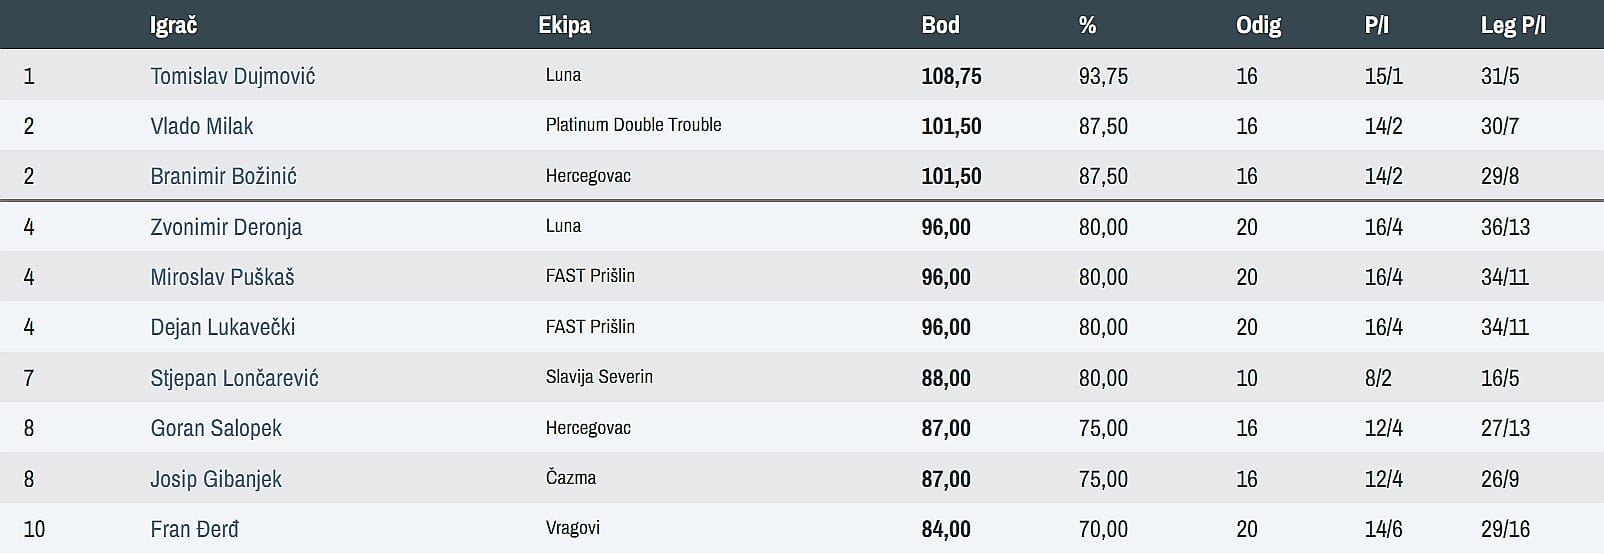Click on the player Fran Đerđ

coord(194,529)
